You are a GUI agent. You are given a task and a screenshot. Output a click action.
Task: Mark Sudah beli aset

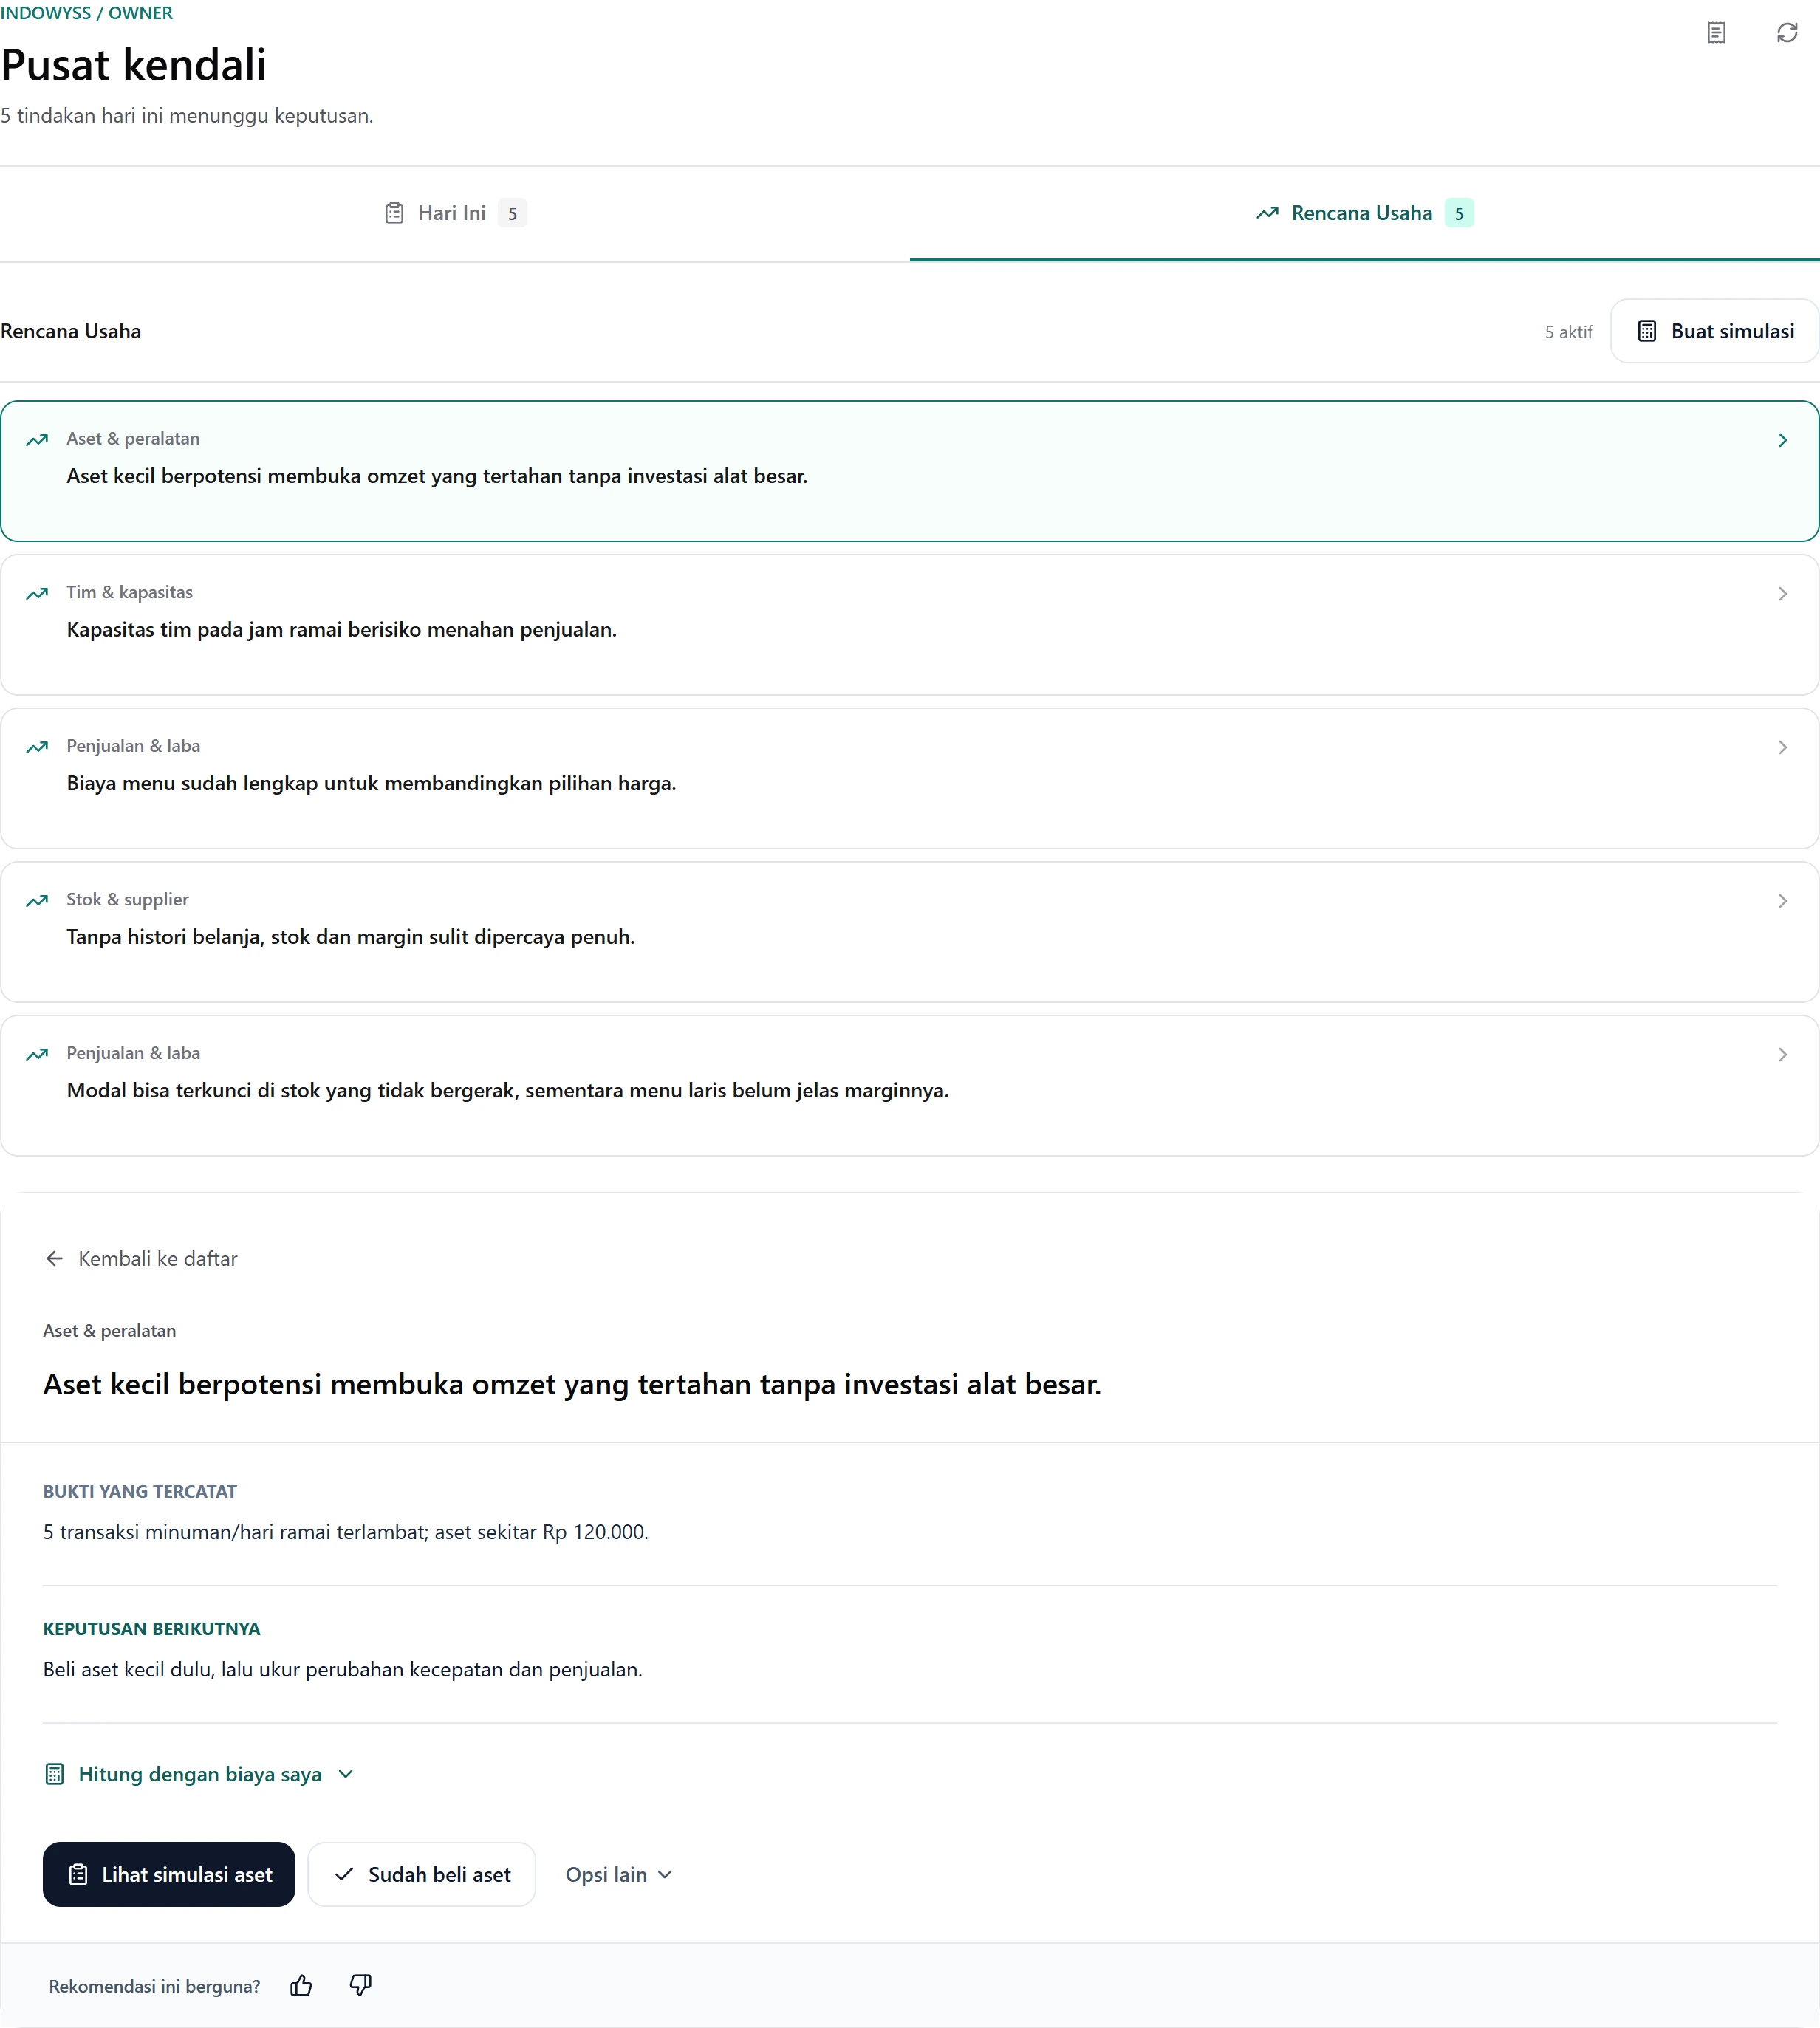click(x=422, y=1874)
